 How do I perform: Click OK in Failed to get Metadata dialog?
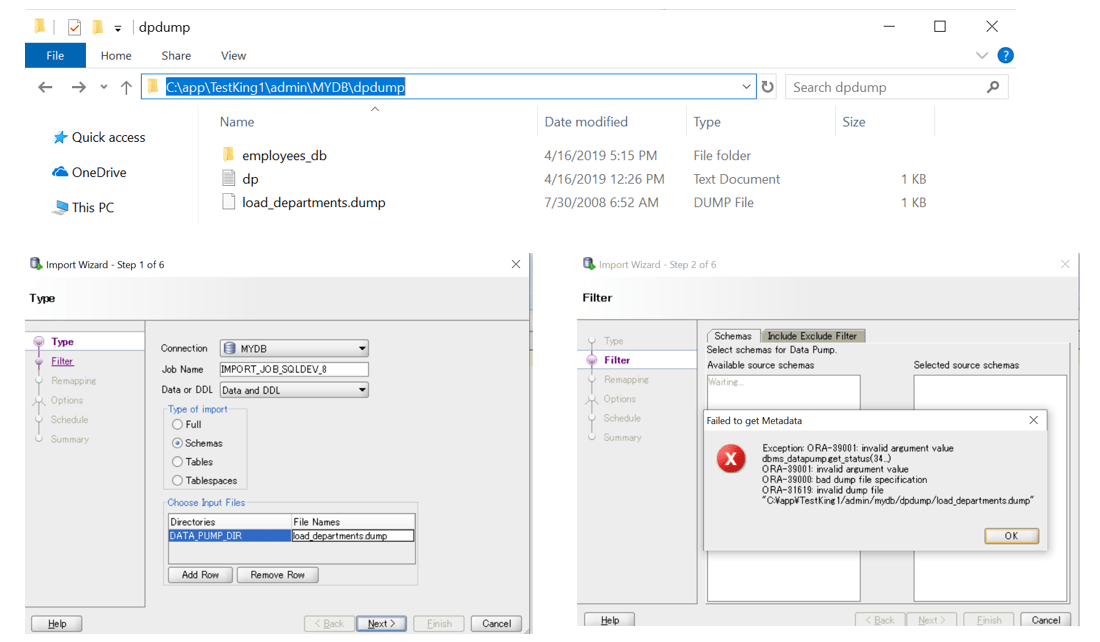pyautogui.click(x=1011, y=536)
